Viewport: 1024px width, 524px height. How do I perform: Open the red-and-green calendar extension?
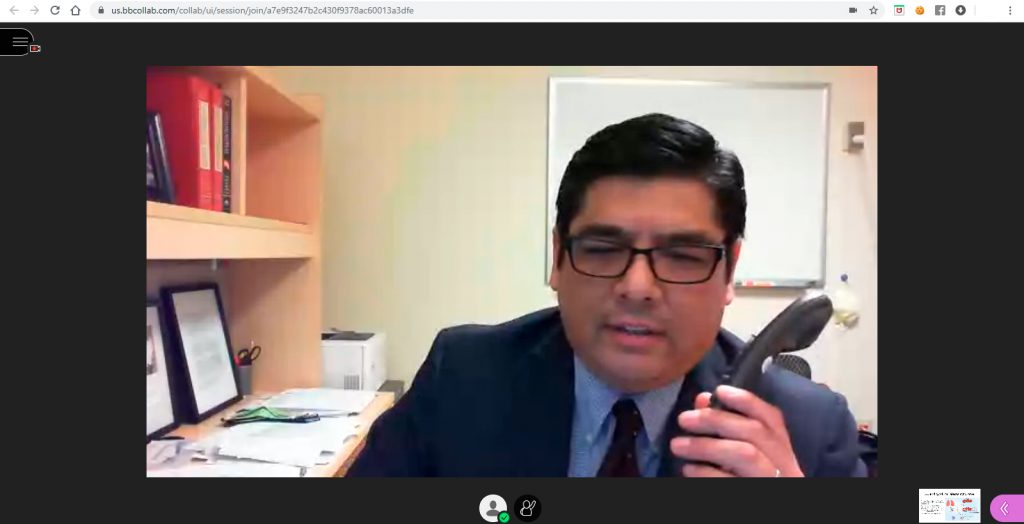tap(899, 10)
